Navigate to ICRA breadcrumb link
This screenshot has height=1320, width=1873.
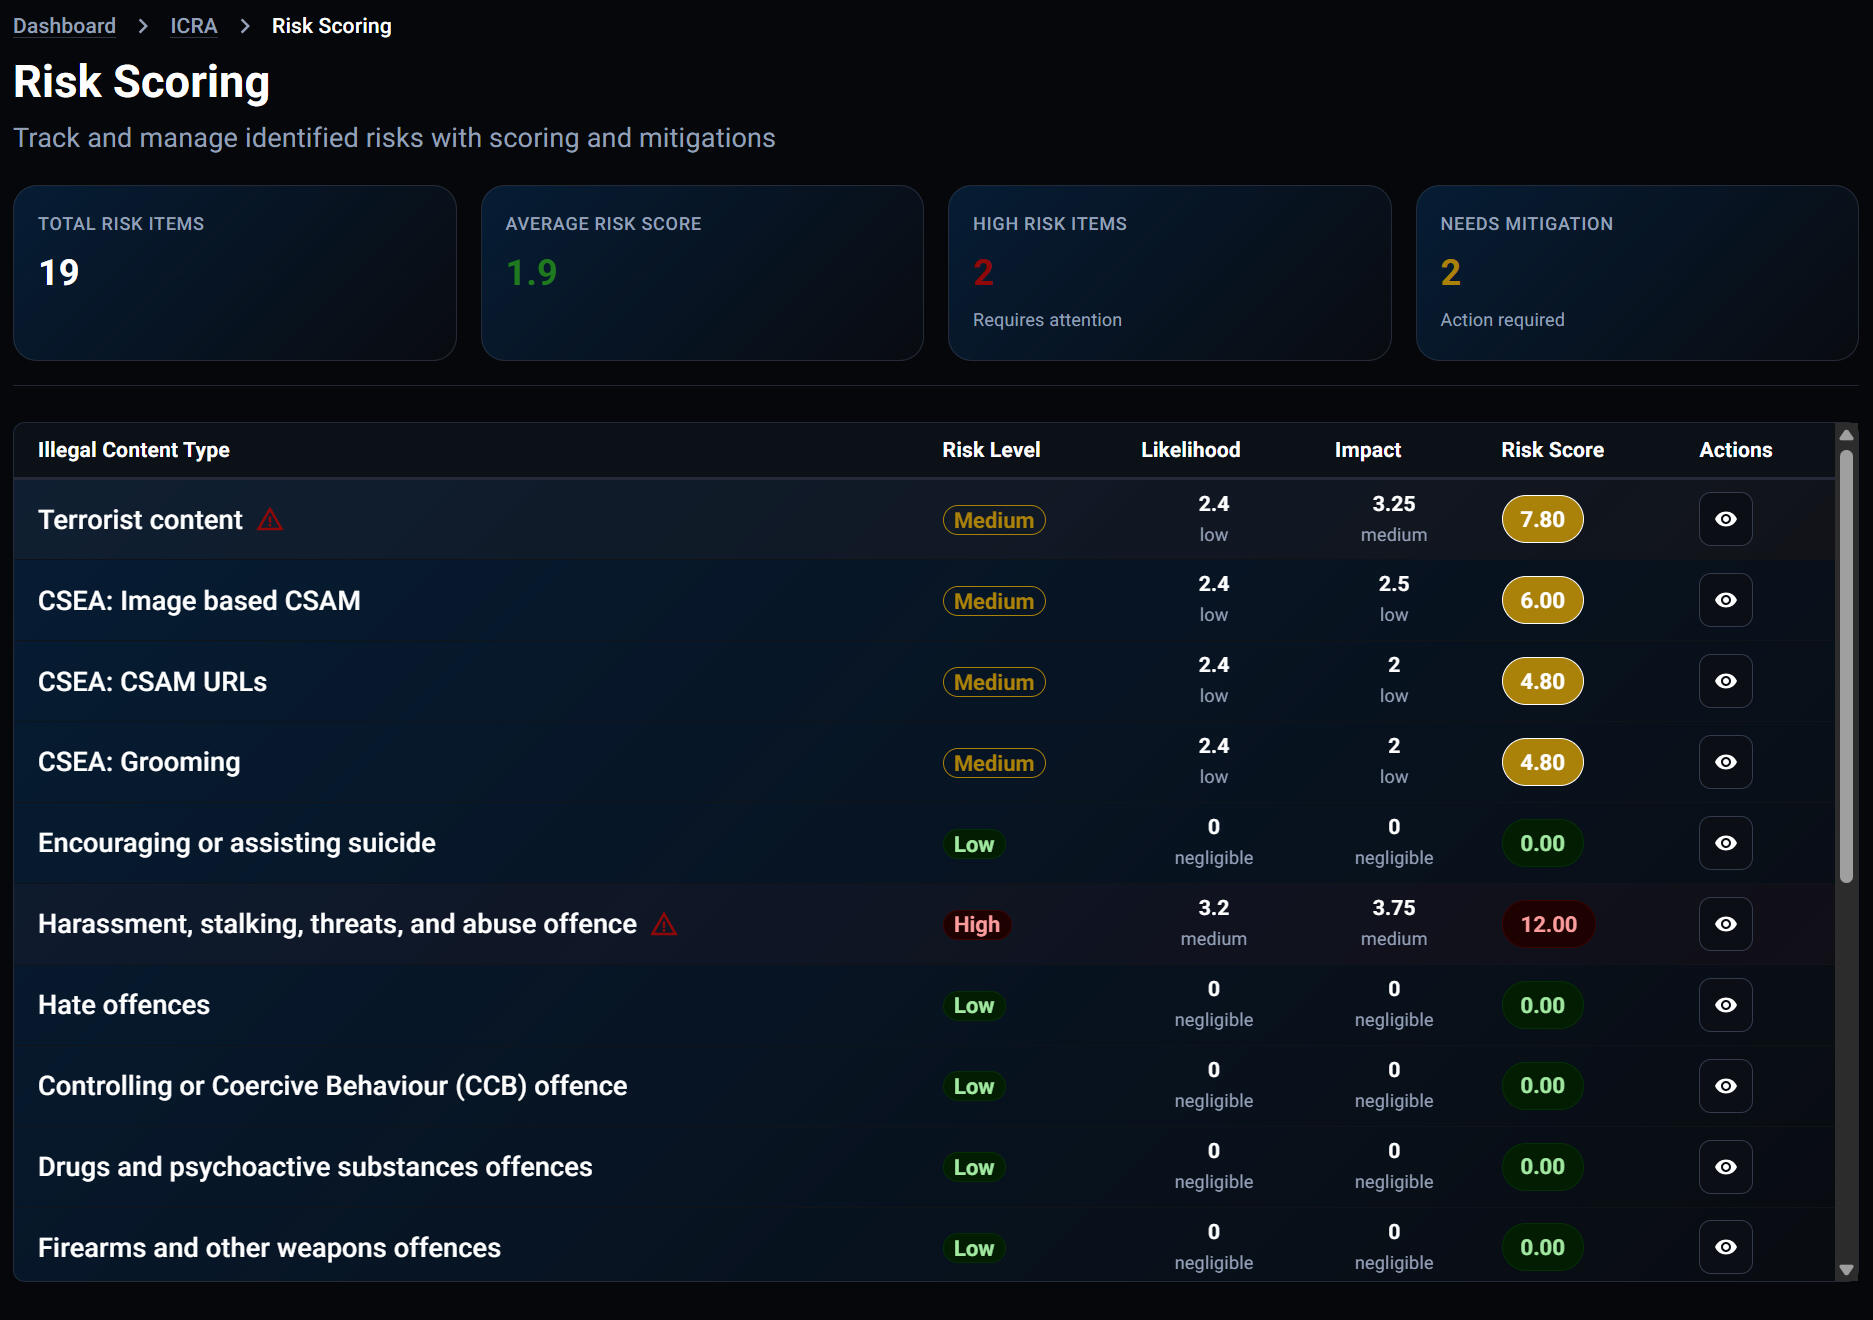(193, 26)
